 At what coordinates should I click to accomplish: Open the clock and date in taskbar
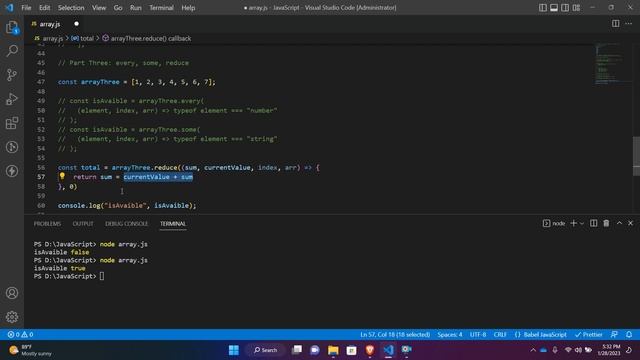pyautogui.click(x=609, y=350)
